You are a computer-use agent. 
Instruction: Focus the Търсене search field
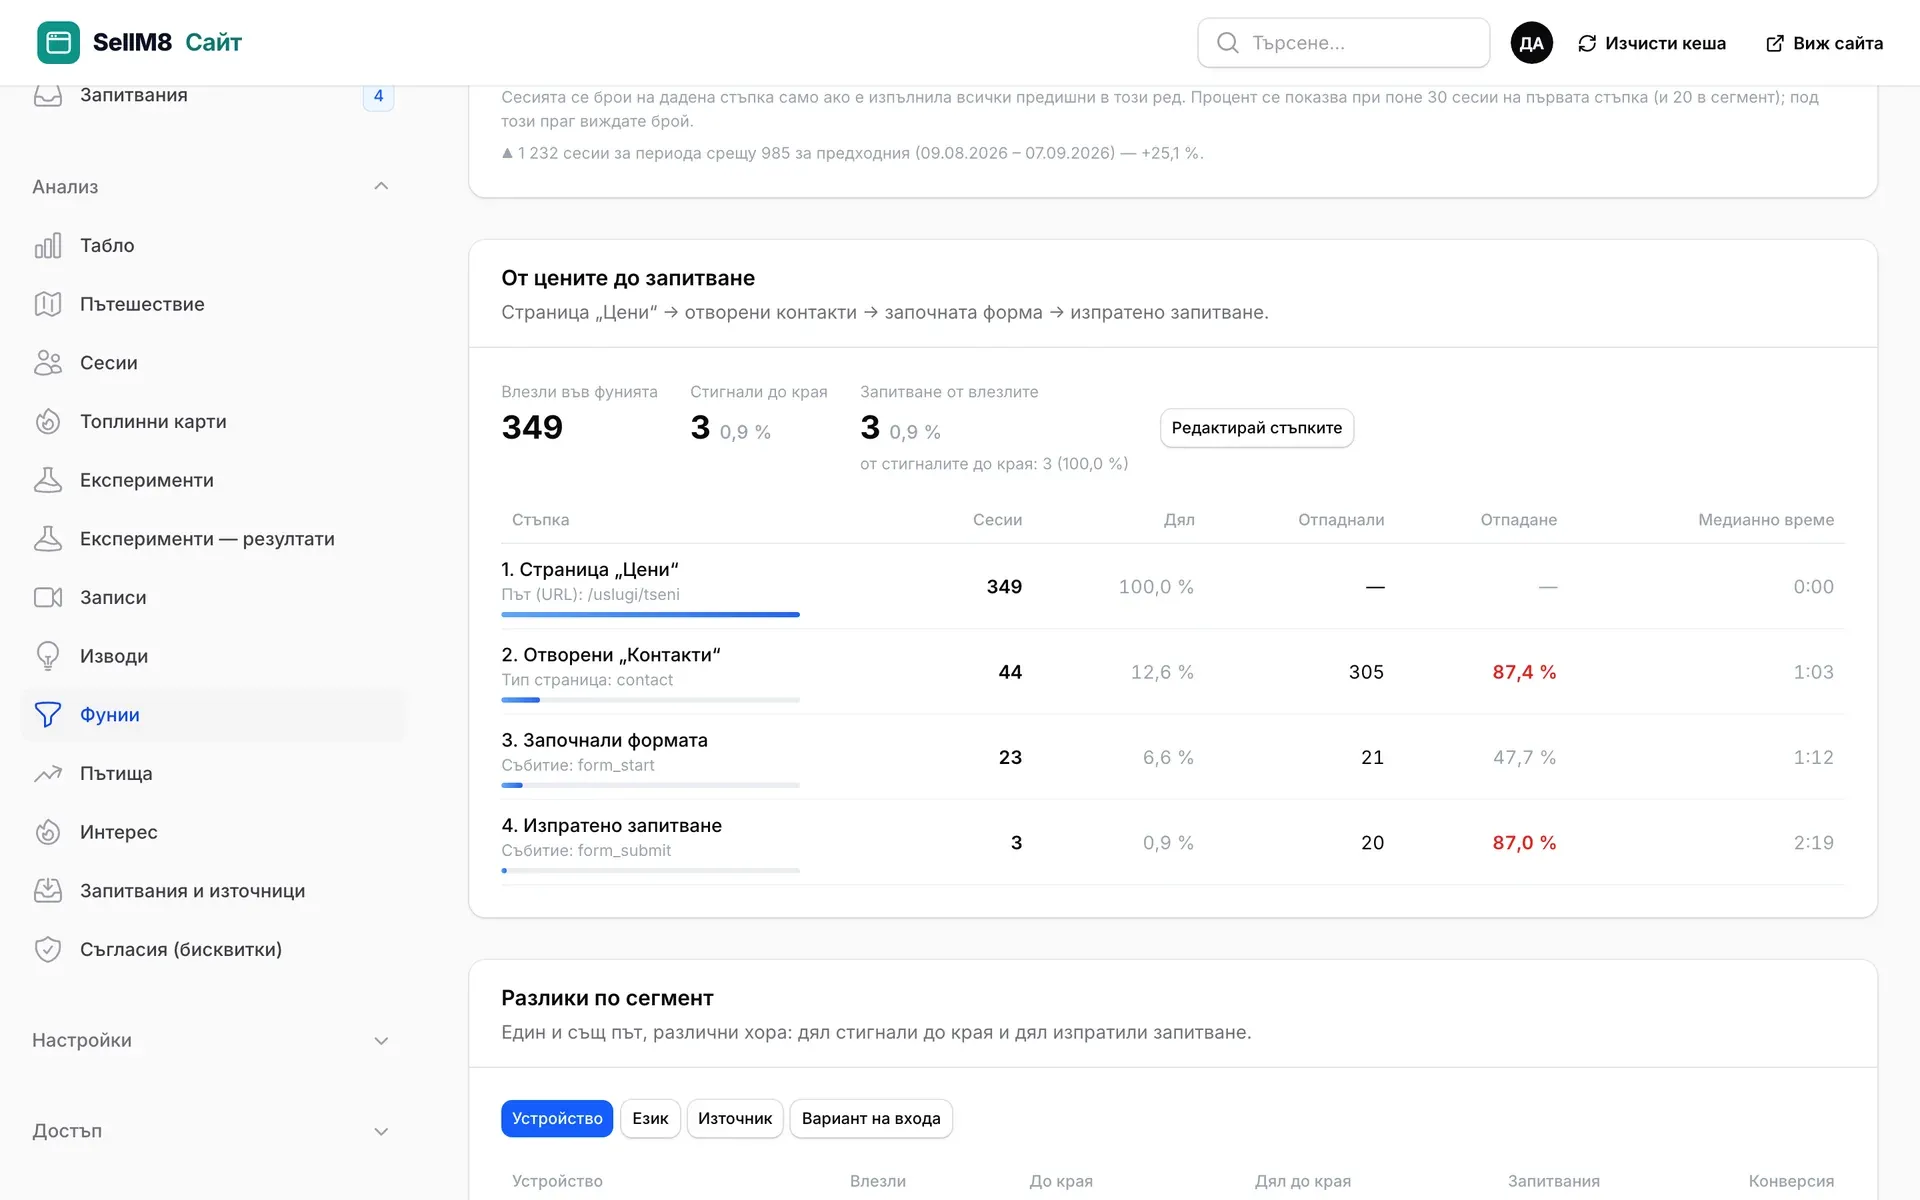coord(1343,42)
